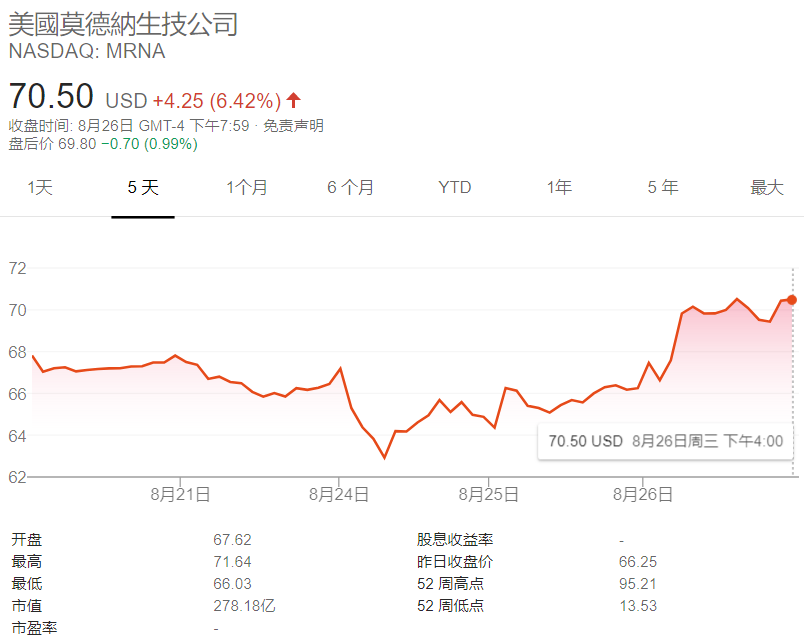Click the after-hours price 69.80
804x639 pixels.
point(77,144)
